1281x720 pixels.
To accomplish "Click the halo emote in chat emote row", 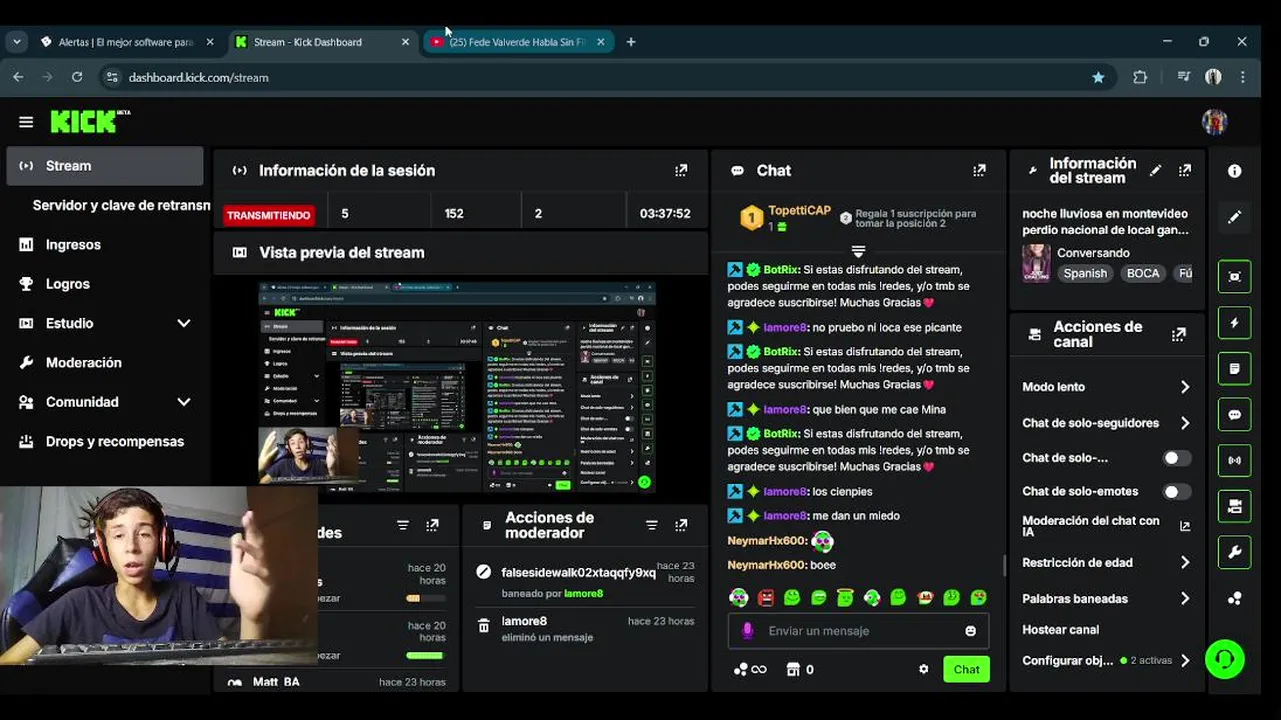I will [x=846, y=598].
